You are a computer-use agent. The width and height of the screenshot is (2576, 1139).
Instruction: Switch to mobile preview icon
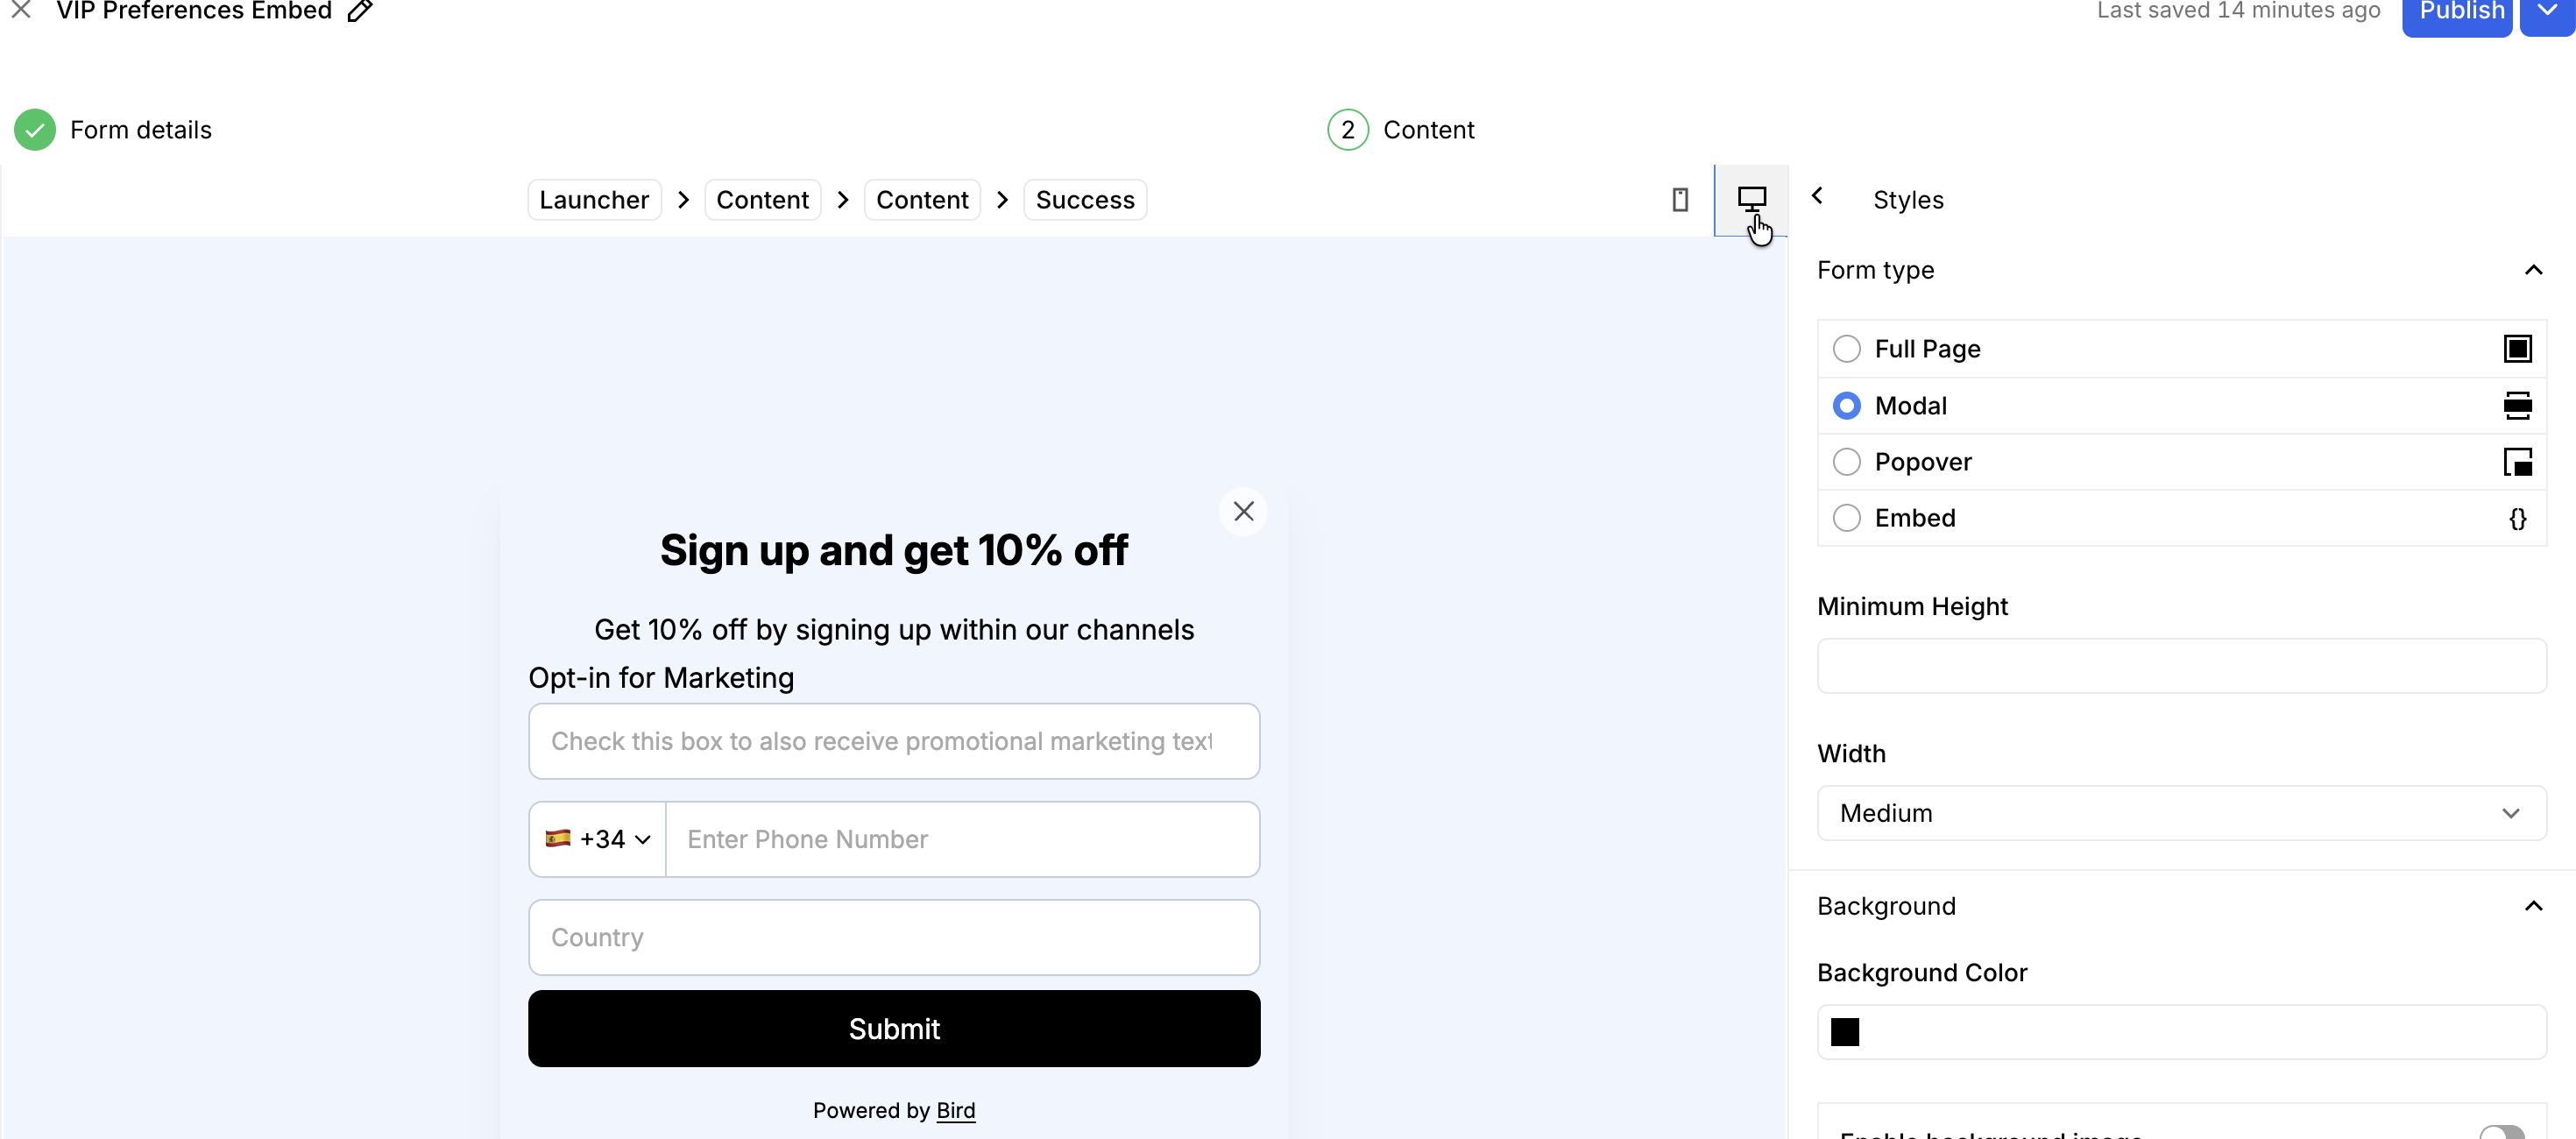[x=1680, y=200]
